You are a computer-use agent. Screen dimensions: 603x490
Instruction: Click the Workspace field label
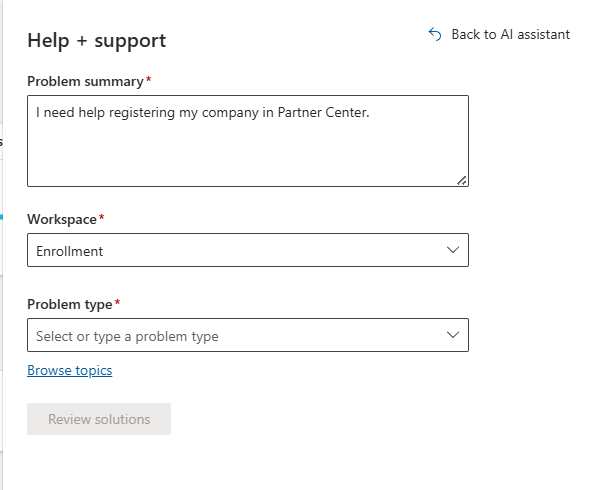61,219
